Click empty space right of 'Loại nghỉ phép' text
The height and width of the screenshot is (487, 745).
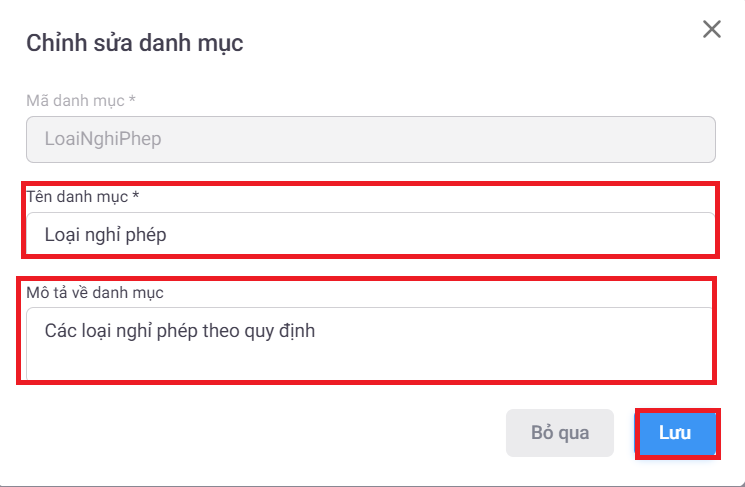[450, 236]
